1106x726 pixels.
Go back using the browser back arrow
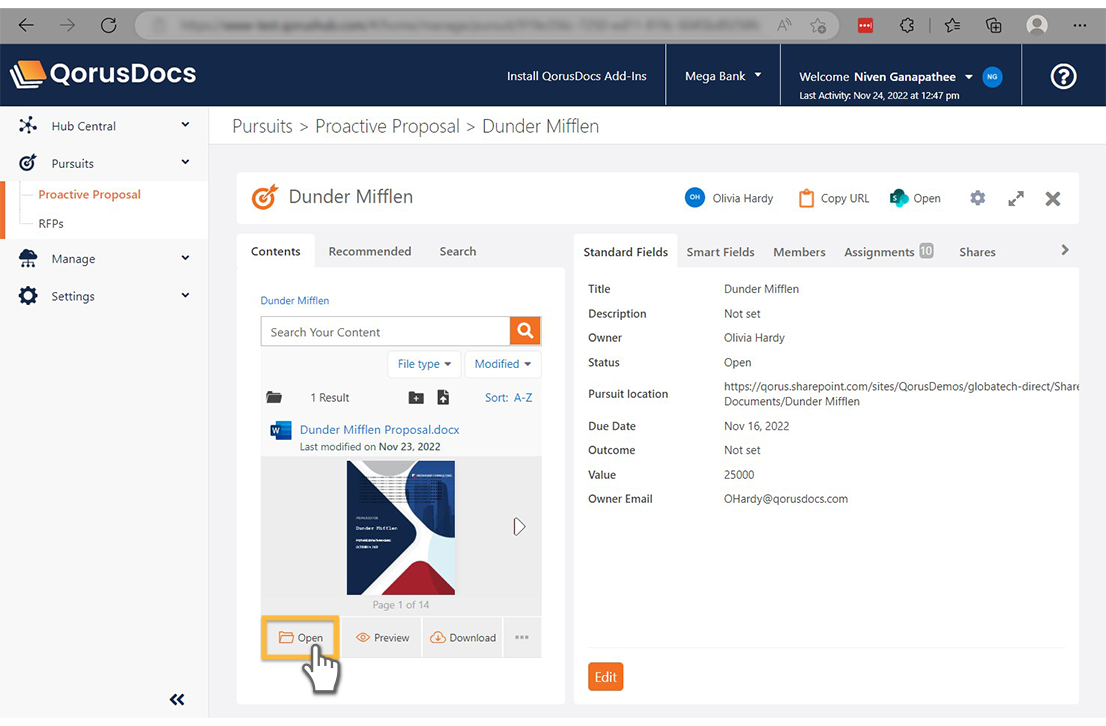pyautogui.click(x=26, y=25)
